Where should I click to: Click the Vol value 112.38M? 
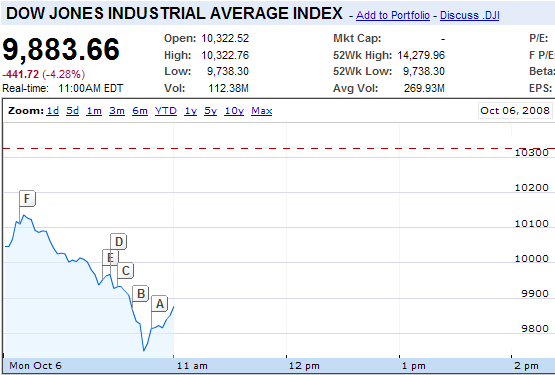228,88
